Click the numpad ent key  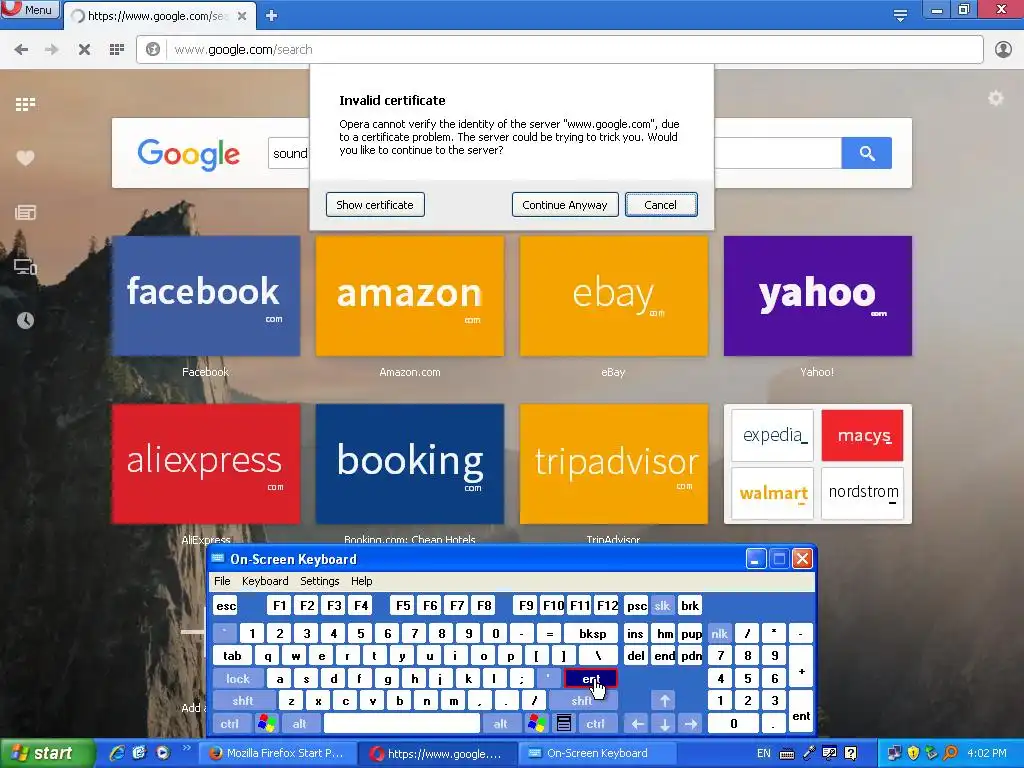point(801,712)
